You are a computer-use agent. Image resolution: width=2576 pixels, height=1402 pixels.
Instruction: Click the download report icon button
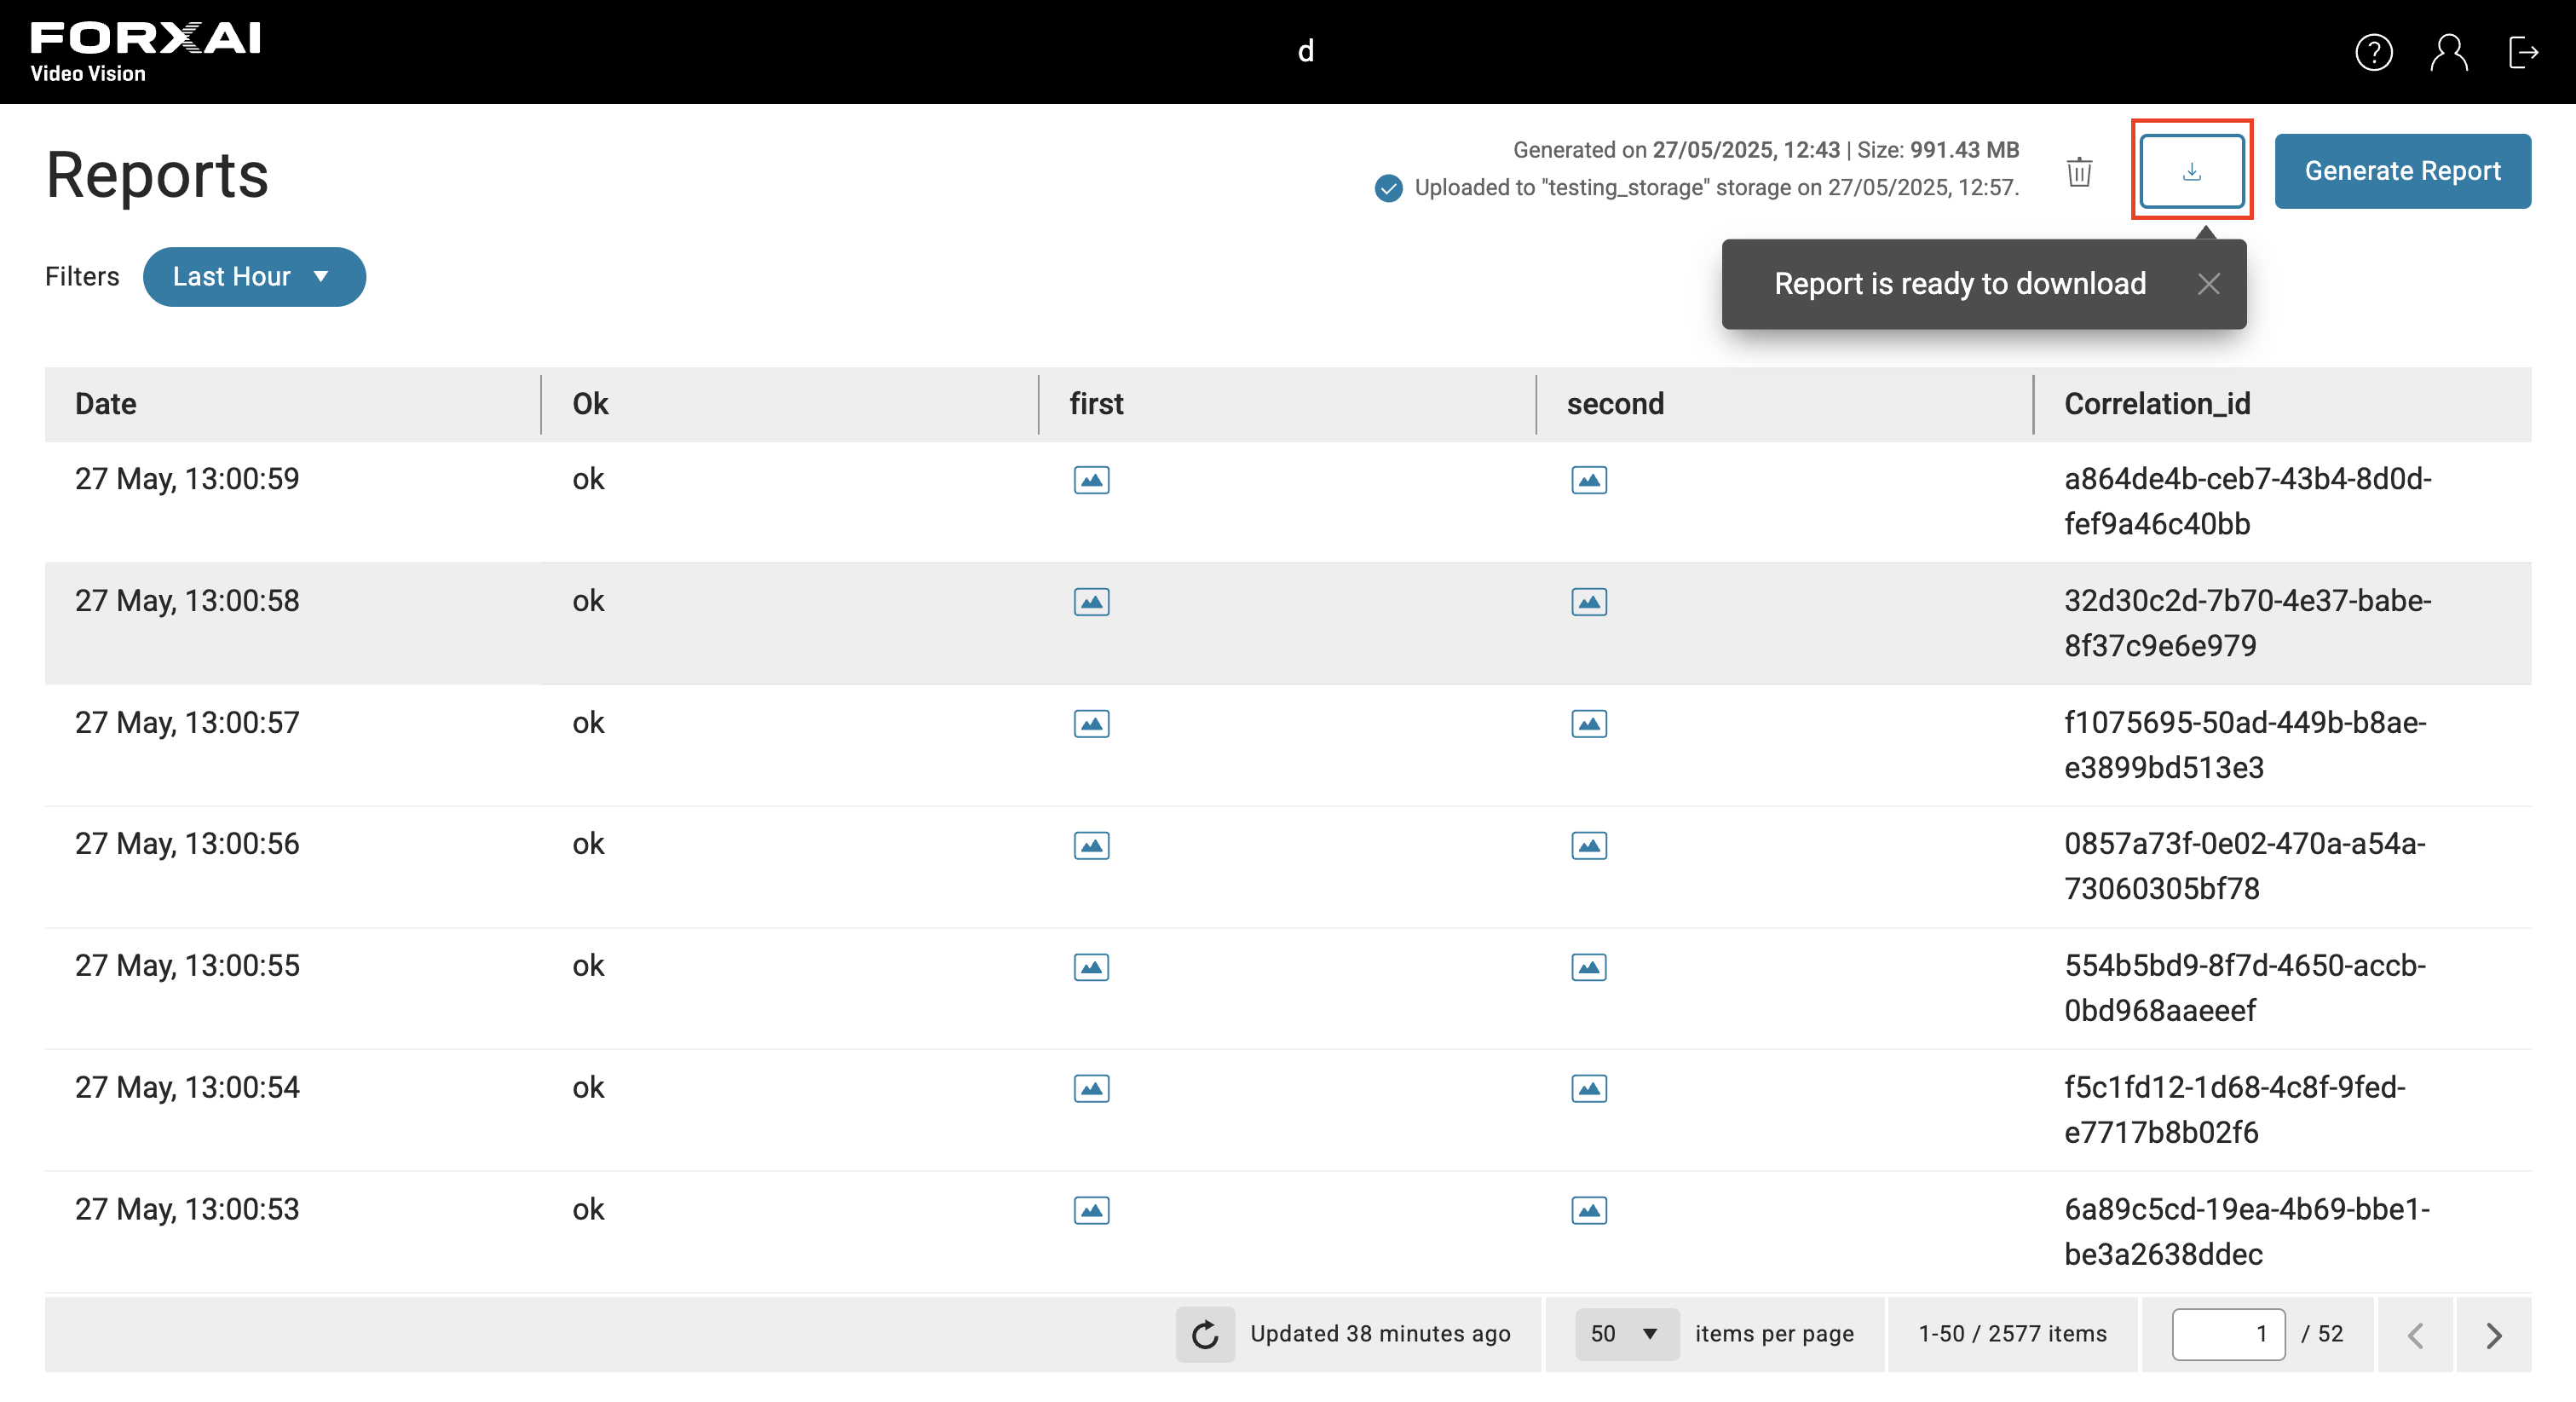[x=2191, y=170]
